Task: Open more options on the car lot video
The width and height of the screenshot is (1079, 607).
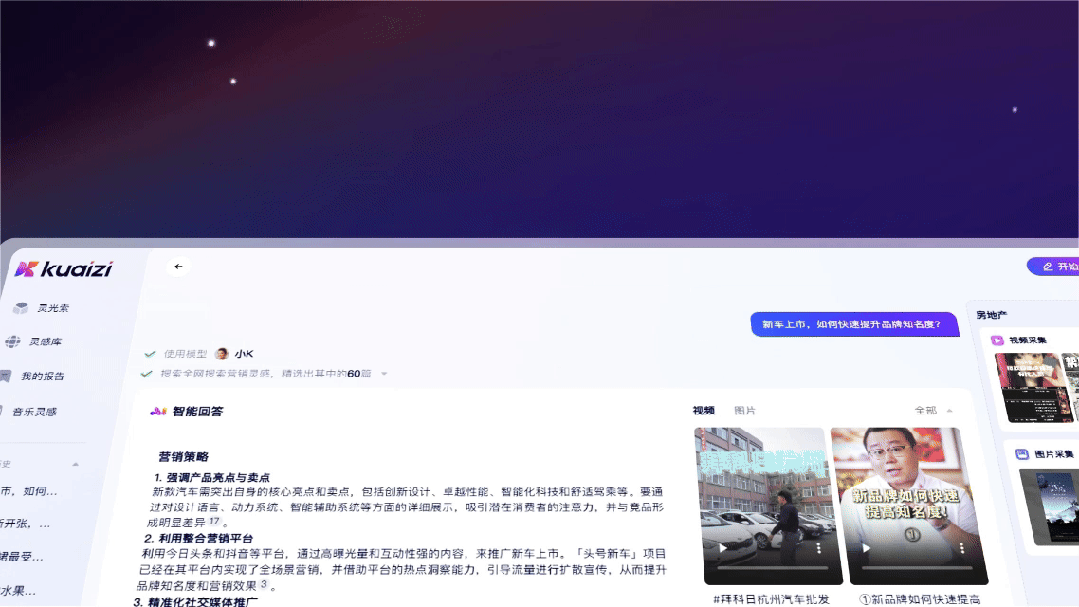Action: click(x=818, y=548)
